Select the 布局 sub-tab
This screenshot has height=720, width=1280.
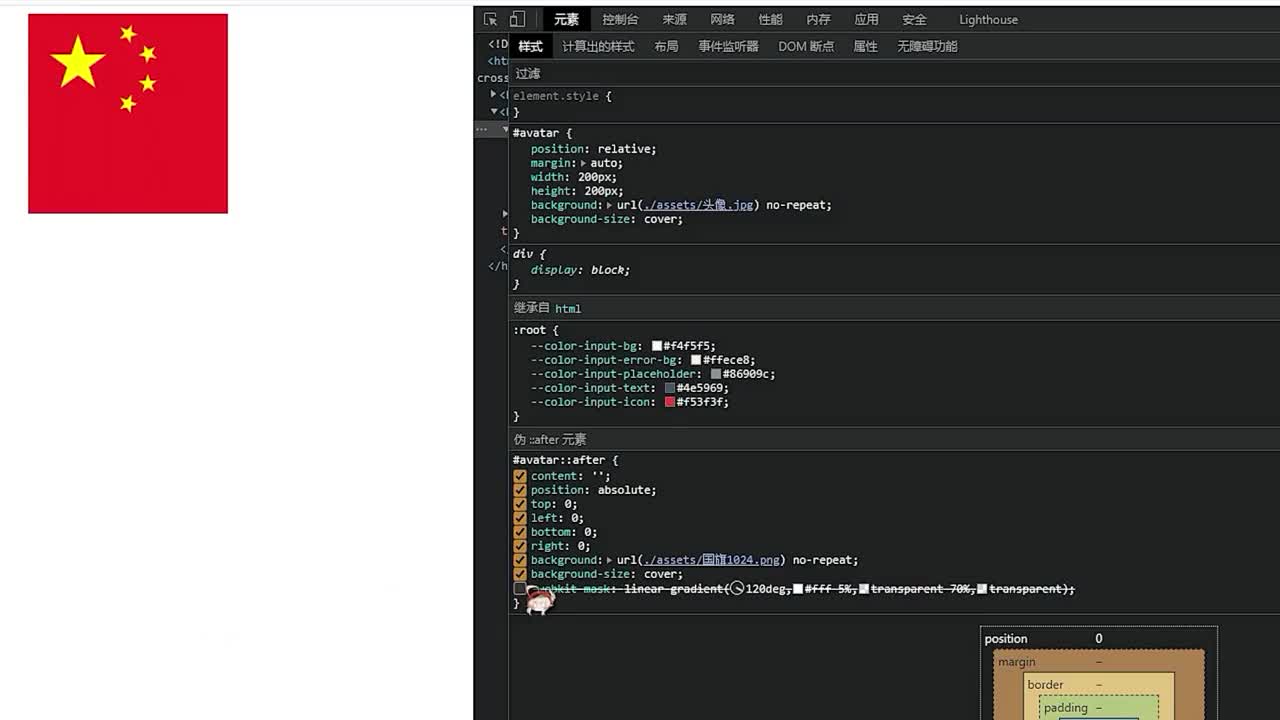[x=666, y=46]
